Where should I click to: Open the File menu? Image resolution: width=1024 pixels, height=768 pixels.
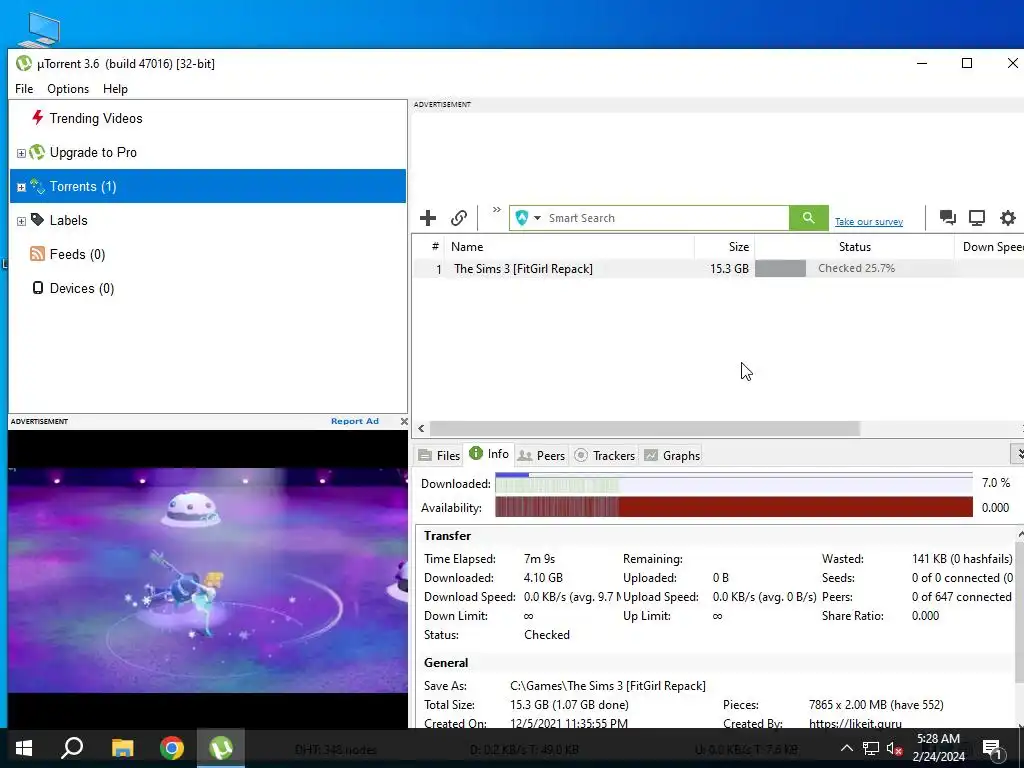[x=24, y=89]
